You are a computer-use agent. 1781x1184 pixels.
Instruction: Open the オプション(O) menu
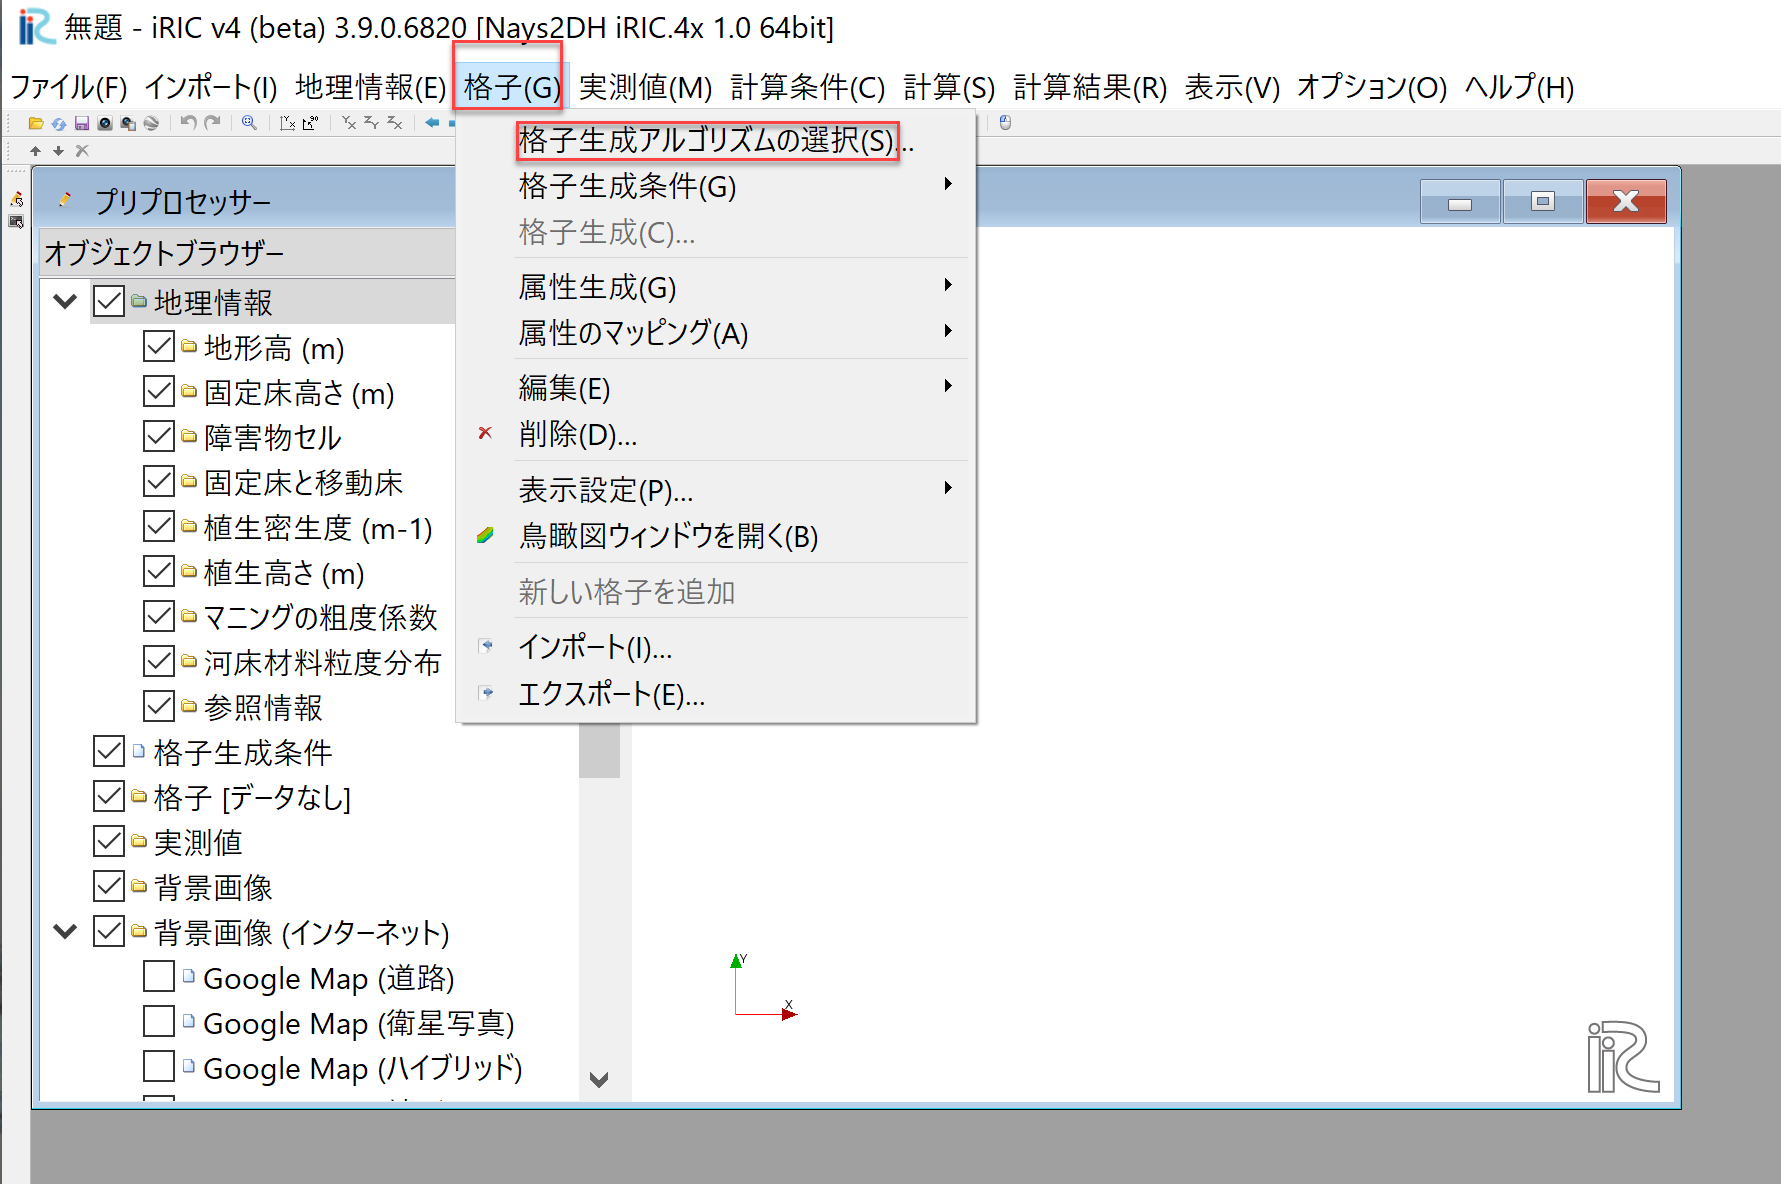1372,88
